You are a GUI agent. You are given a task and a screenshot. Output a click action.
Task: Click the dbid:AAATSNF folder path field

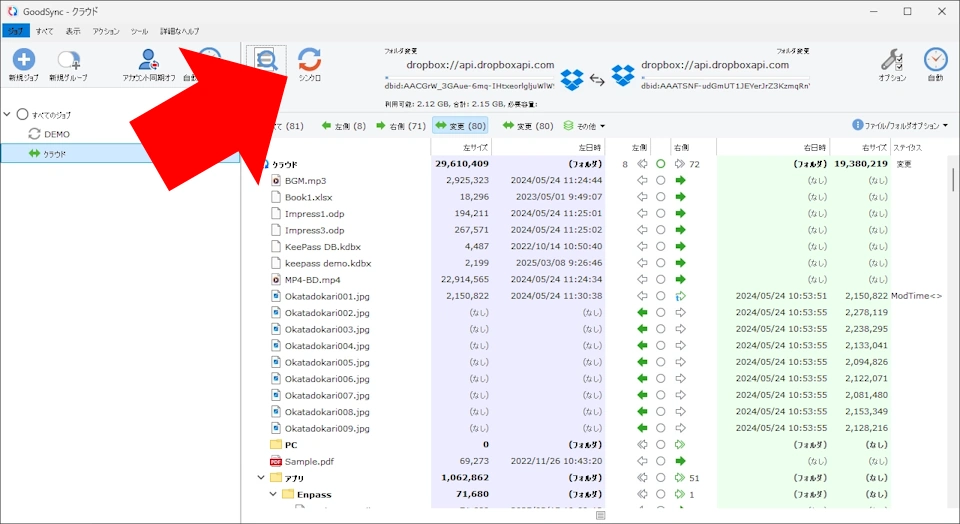(726, 86)
